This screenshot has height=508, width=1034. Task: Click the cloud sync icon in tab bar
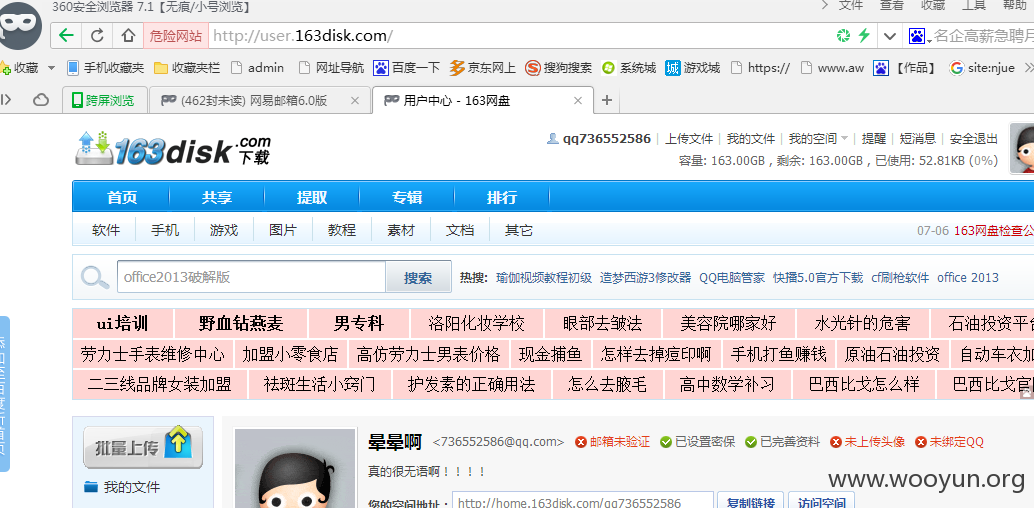coord(41,100)
